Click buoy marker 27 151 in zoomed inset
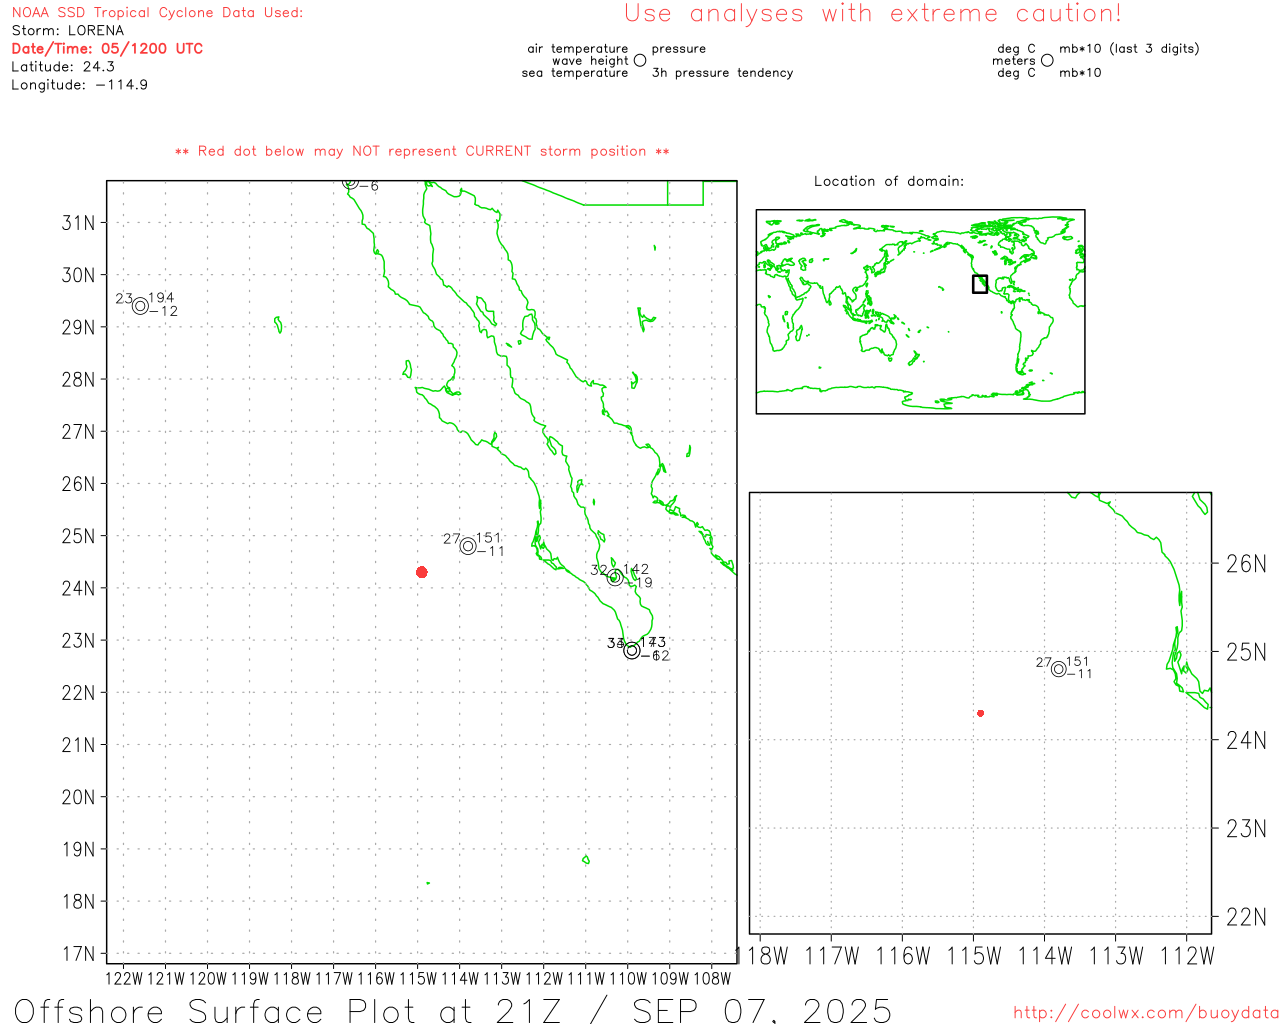1280x1024 pixels. pyautogui.click(x=1059, y=669)
